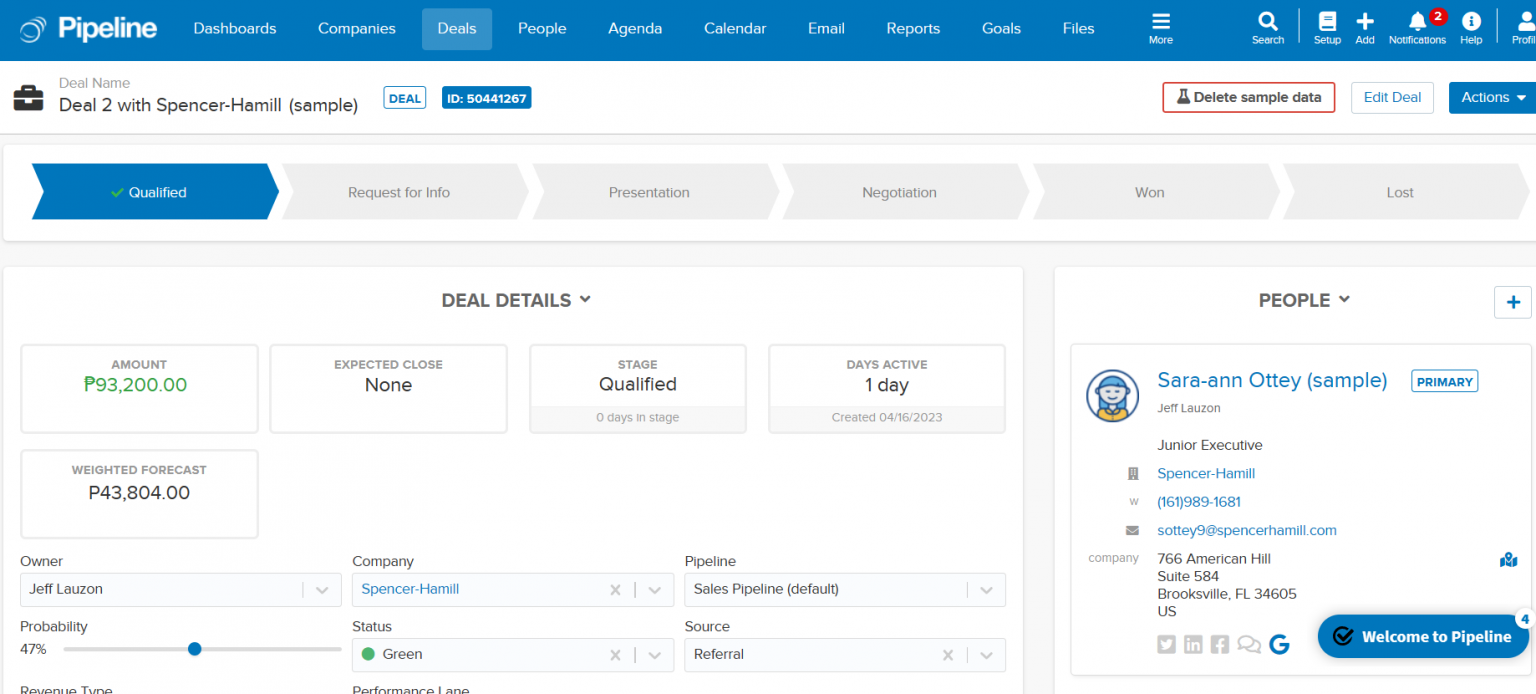Click Delete sample data
The height and width of the screenshot is (694, 1536).
(1248, 97)
